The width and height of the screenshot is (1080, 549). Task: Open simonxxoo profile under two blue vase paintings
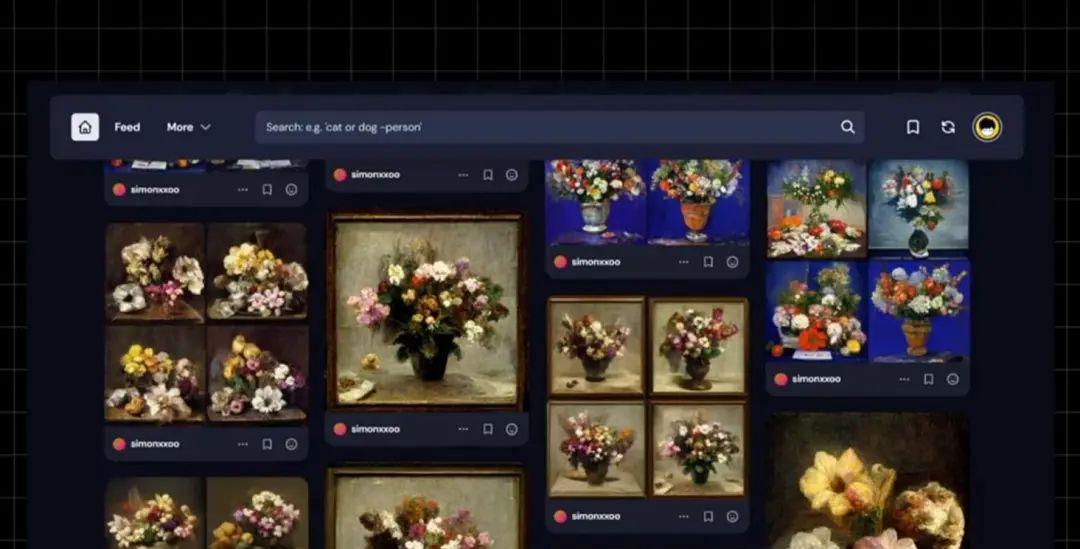(x=596, y=262)
